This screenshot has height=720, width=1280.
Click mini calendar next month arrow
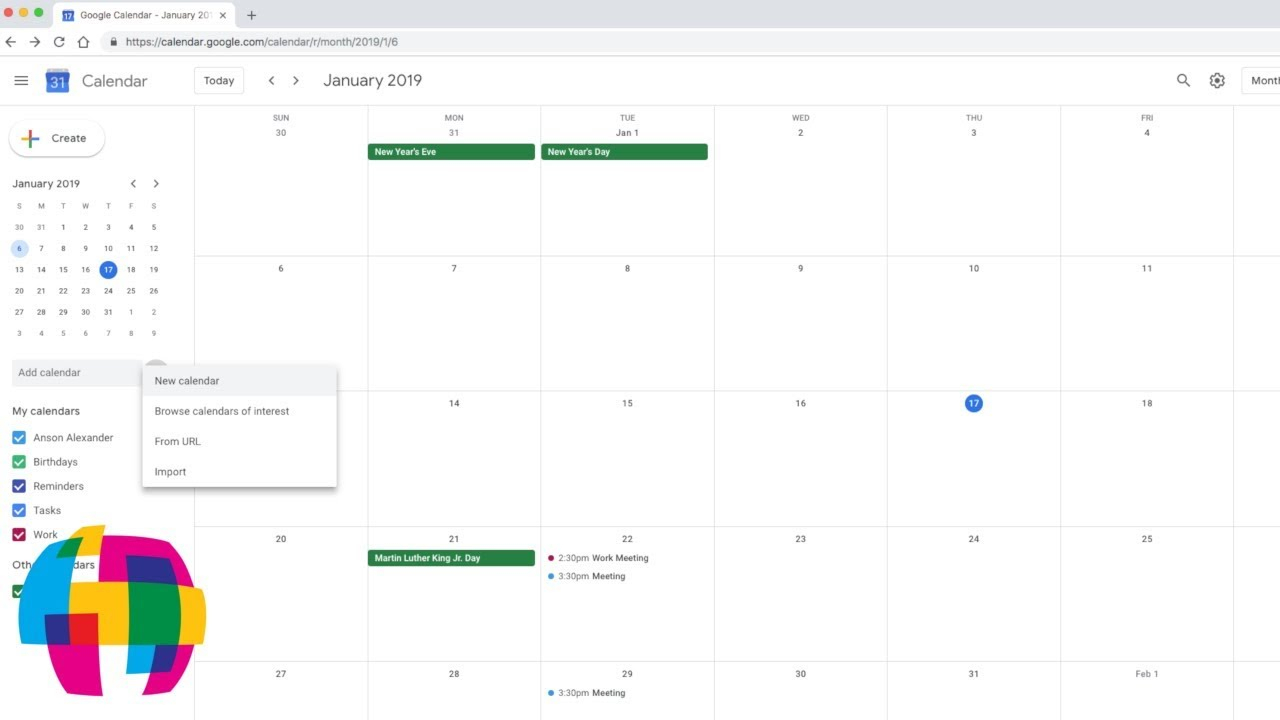coord(156,184)
